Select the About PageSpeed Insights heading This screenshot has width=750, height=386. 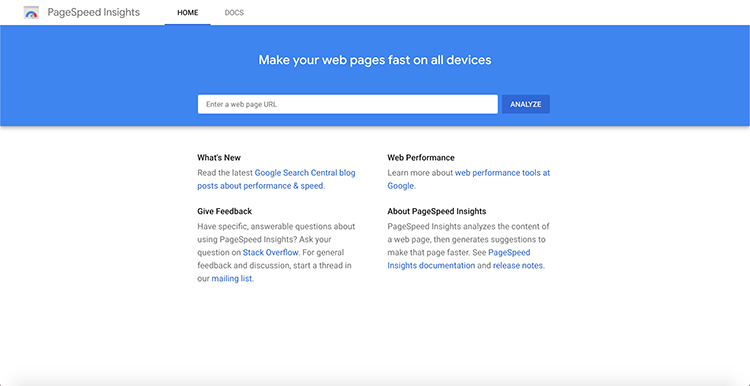[x=437, y=211]
